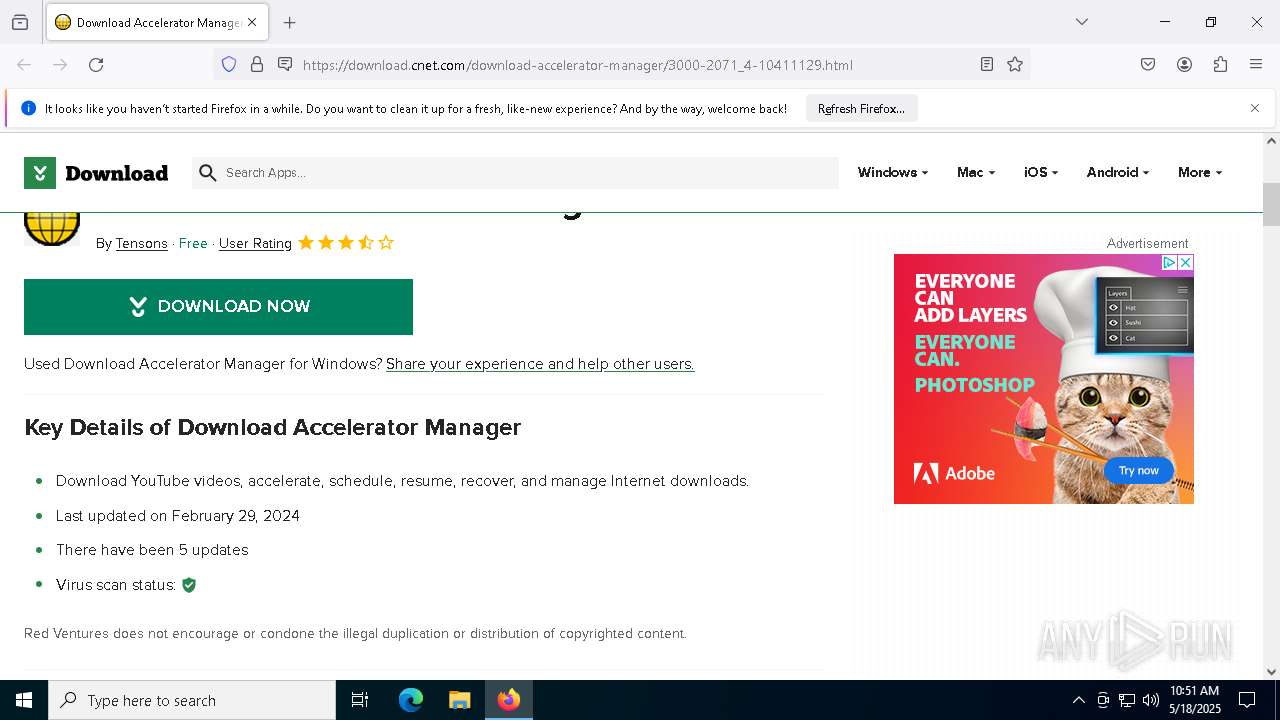Click the taskbar search box

tap(192, 700)
